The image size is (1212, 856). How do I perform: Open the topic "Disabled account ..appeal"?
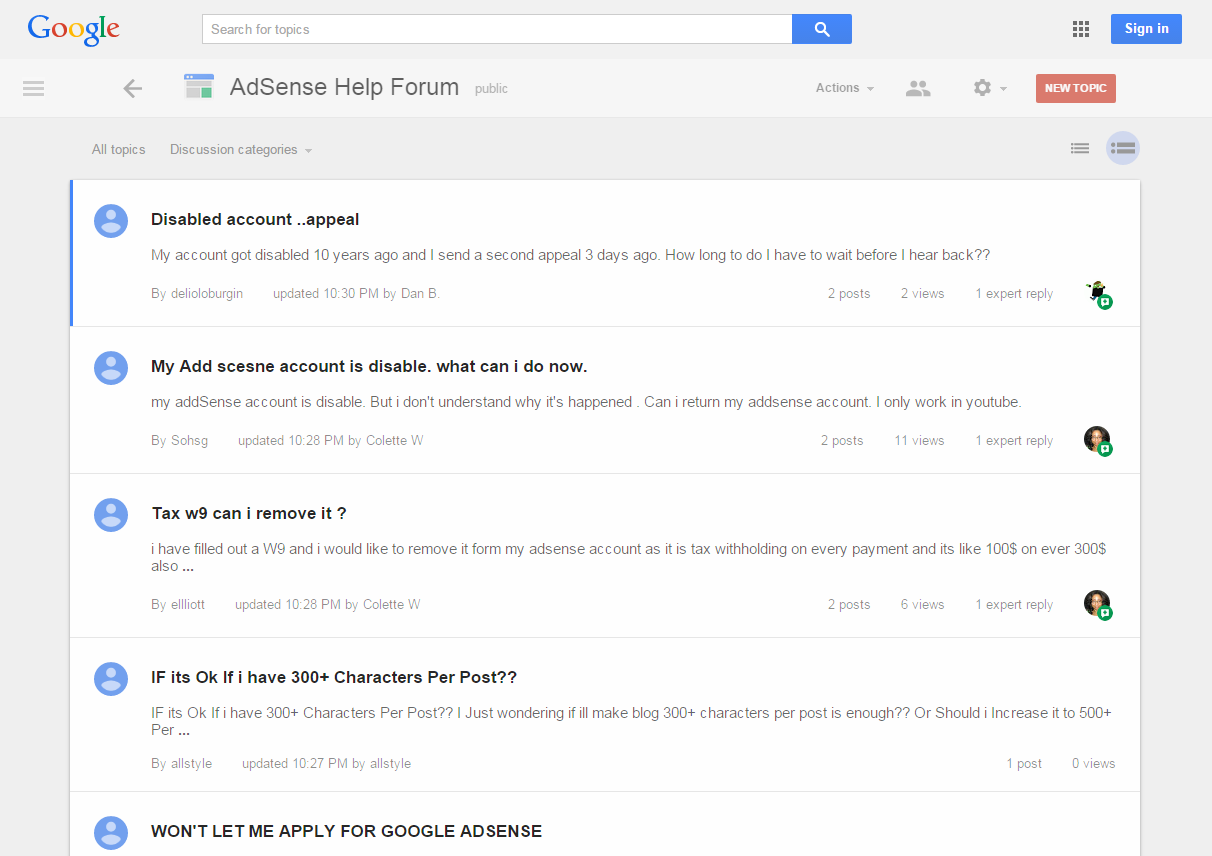pos(255,219)
